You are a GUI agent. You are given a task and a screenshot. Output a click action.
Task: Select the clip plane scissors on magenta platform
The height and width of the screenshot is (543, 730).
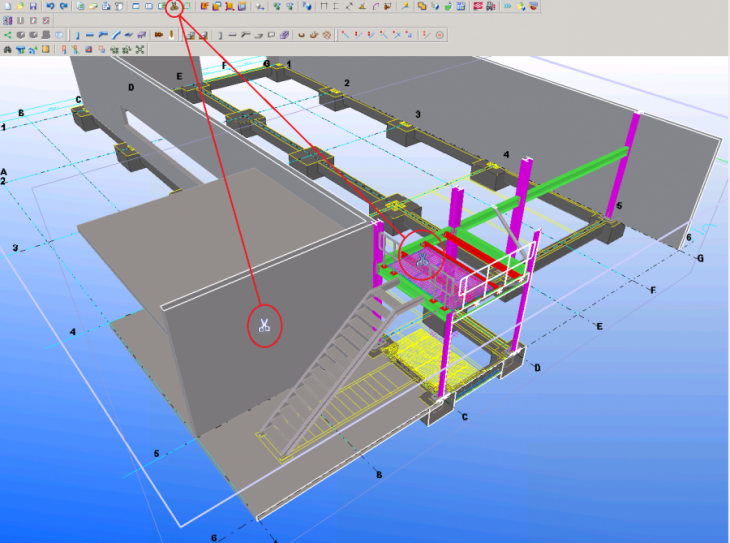pyautogui.click(x=422, y=259)
